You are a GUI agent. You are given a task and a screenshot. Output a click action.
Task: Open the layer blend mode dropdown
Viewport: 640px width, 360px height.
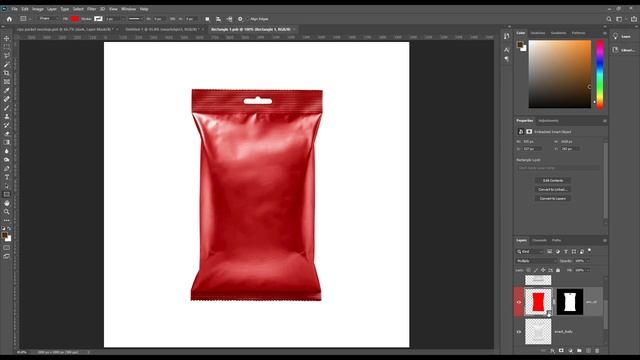coord(536,261)
